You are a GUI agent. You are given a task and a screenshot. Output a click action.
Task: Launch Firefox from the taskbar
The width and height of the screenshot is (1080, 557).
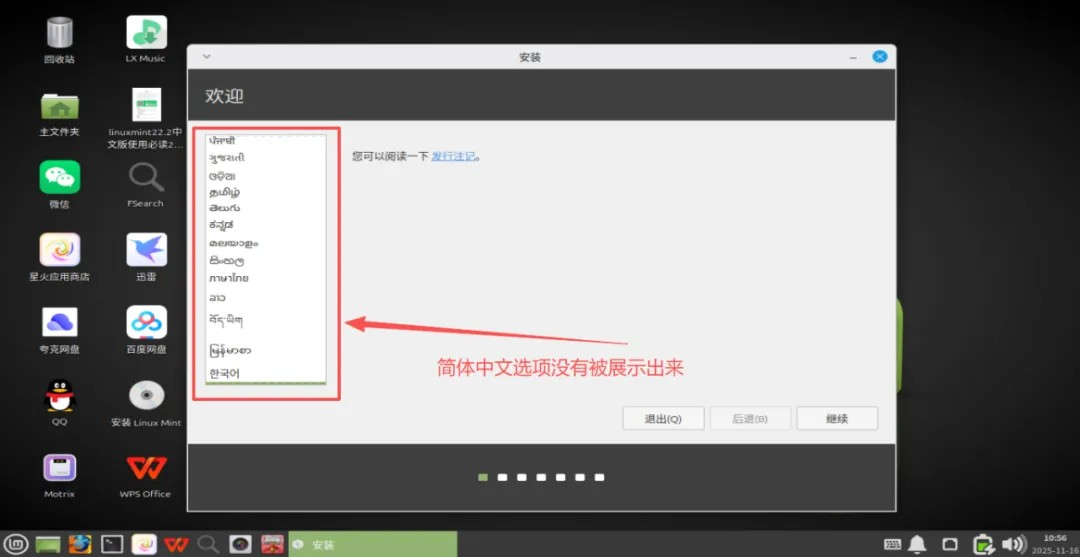(x=80, y=545)
